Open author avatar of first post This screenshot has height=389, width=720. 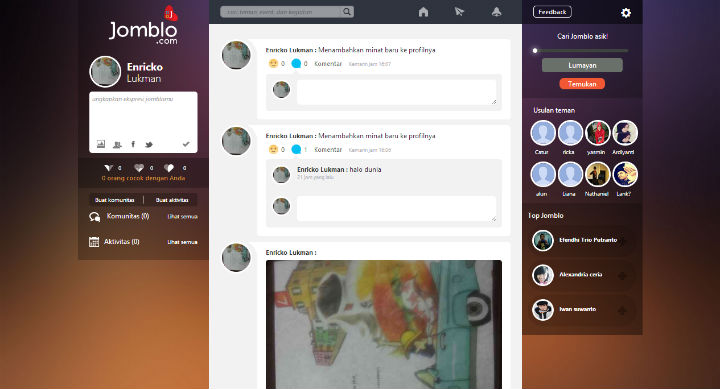tap(236, 55)
